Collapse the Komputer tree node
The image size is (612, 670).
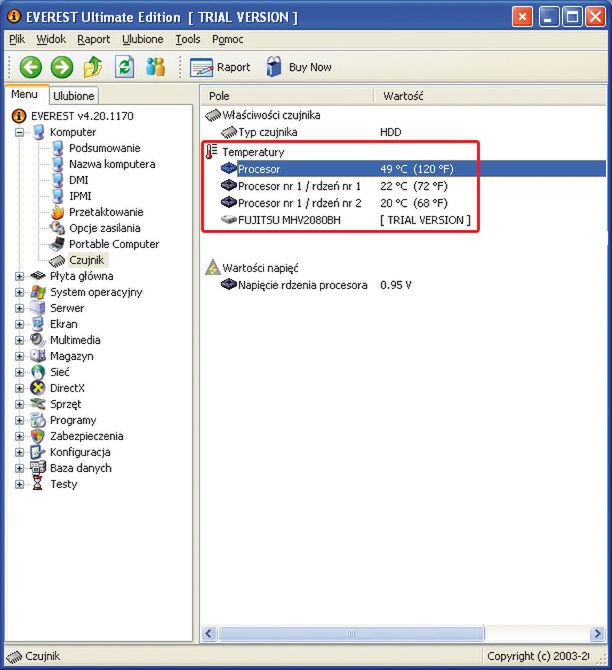(x=19, y=132)
